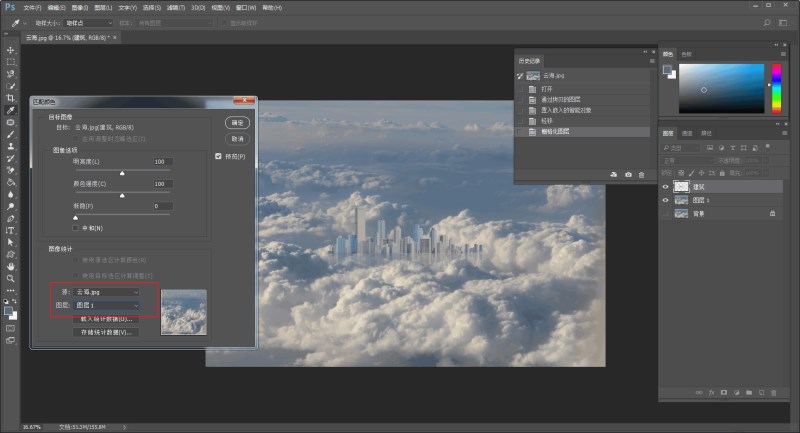Screen dimensions: 800x433
Task: Enable the Neutralize (中和) checkbox
Action: click(x=76, y=226)
